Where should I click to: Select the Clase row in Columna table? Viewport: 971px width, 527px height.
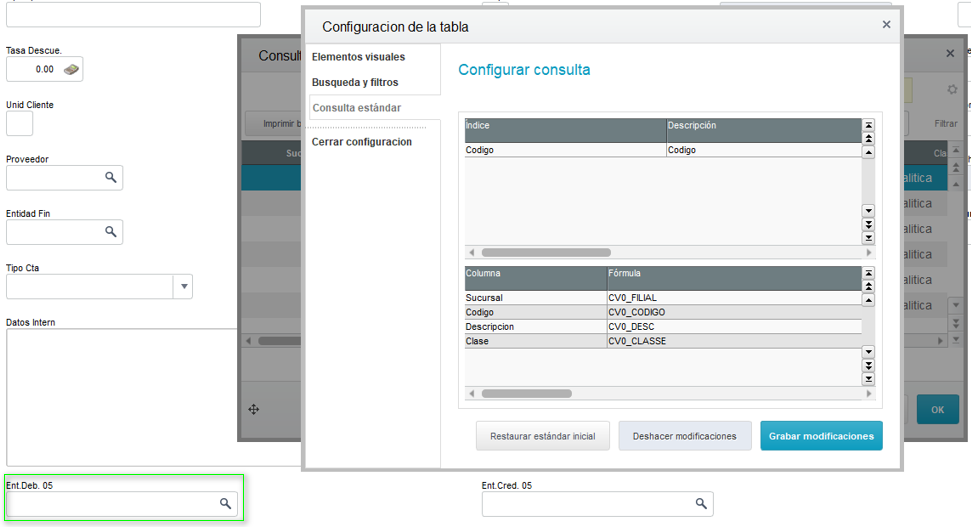pyautogui.click(x=663, y=341)
